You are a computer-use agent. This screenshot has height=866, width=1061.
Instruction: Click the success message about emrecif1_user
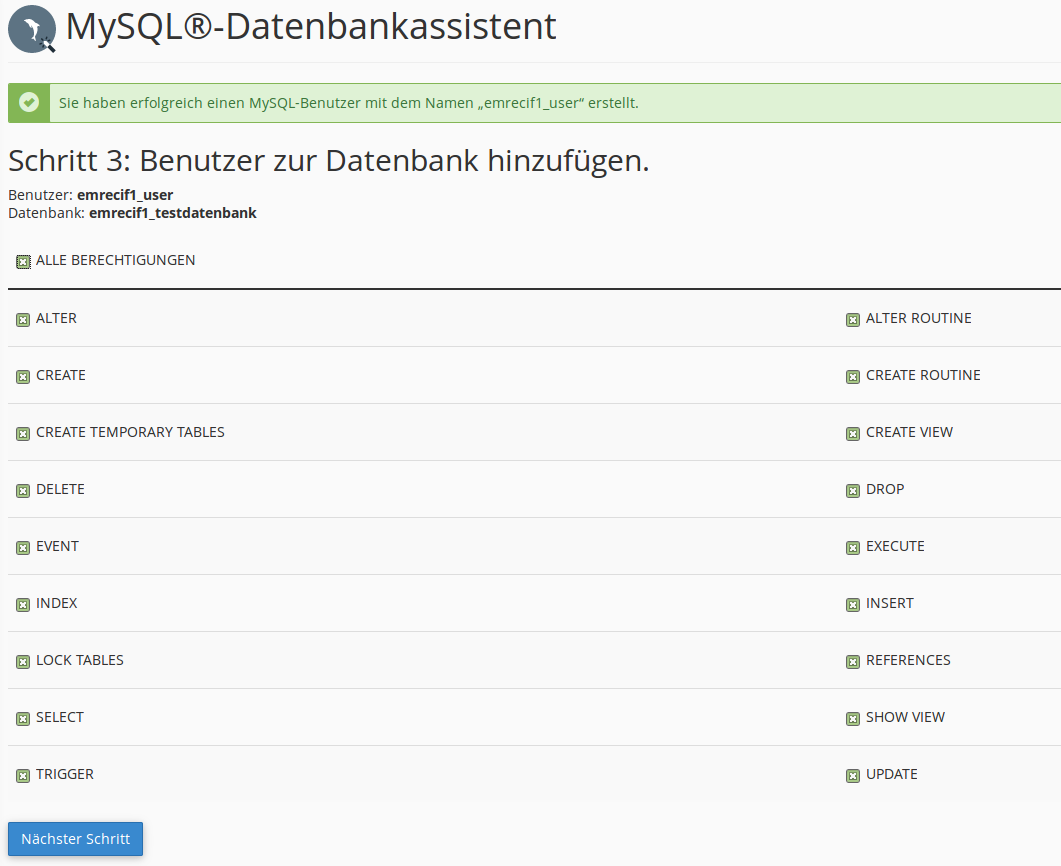point(348,103)
